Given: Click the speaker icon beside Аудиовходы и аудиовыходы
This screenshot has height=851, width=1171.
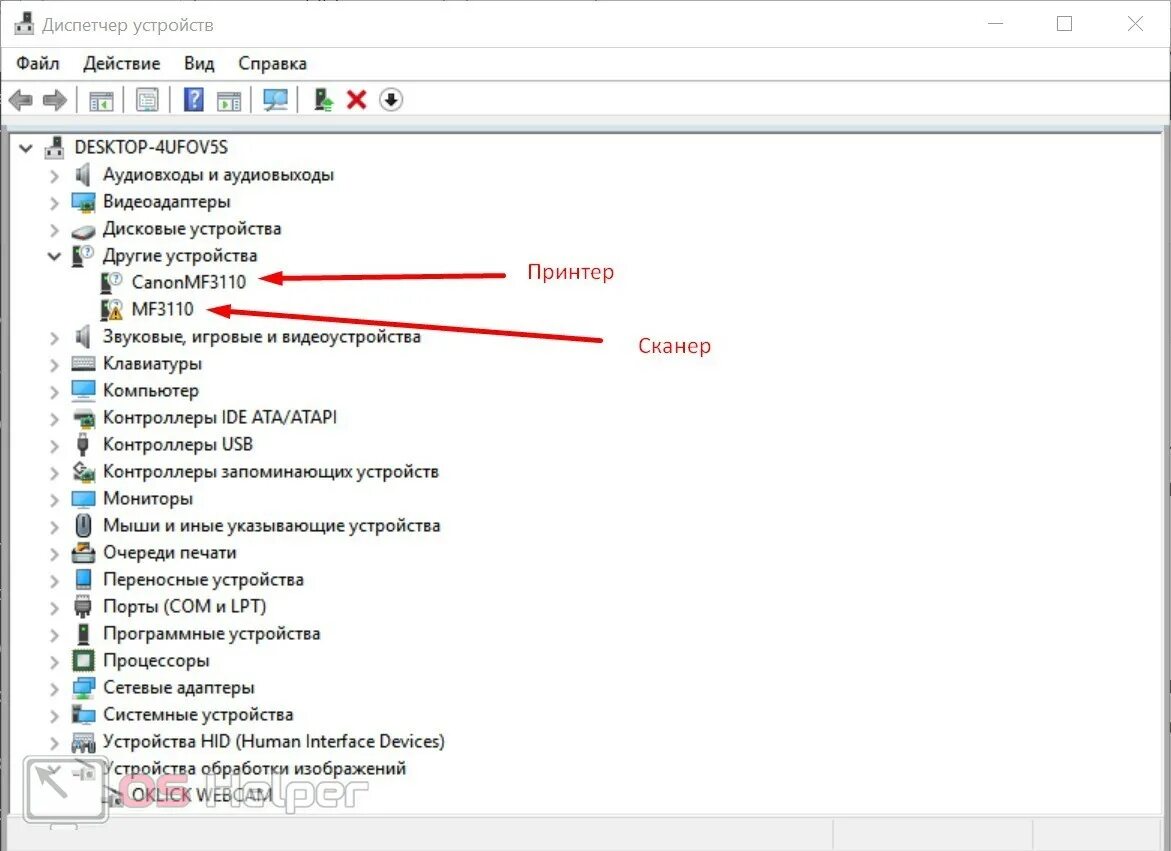Looking at the screenshot, I should pos(82,175).
